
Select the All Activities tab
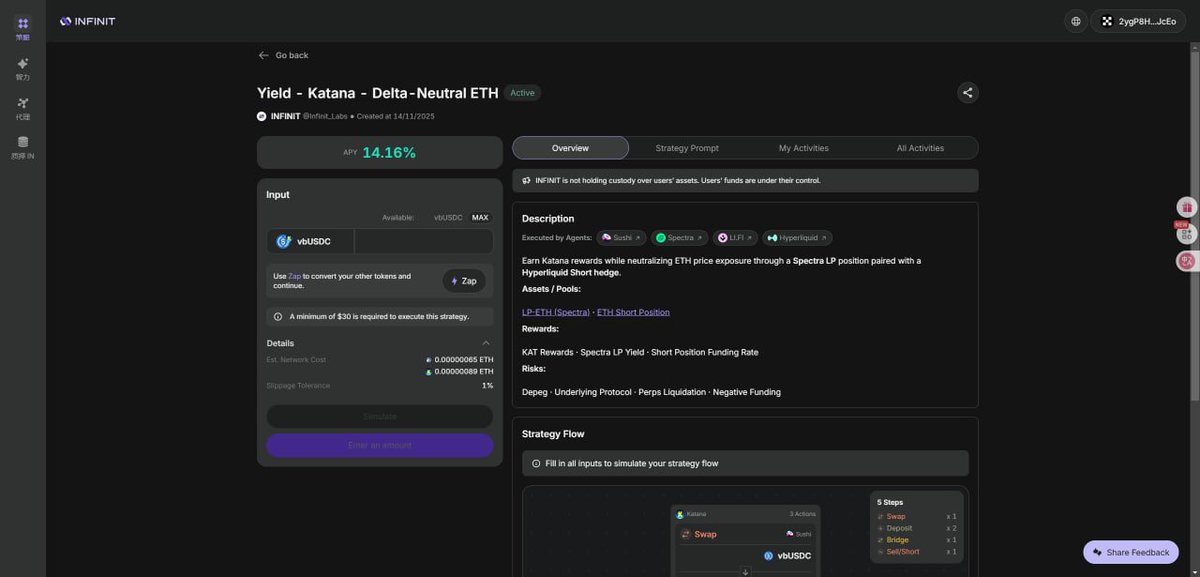coord(919,148)
